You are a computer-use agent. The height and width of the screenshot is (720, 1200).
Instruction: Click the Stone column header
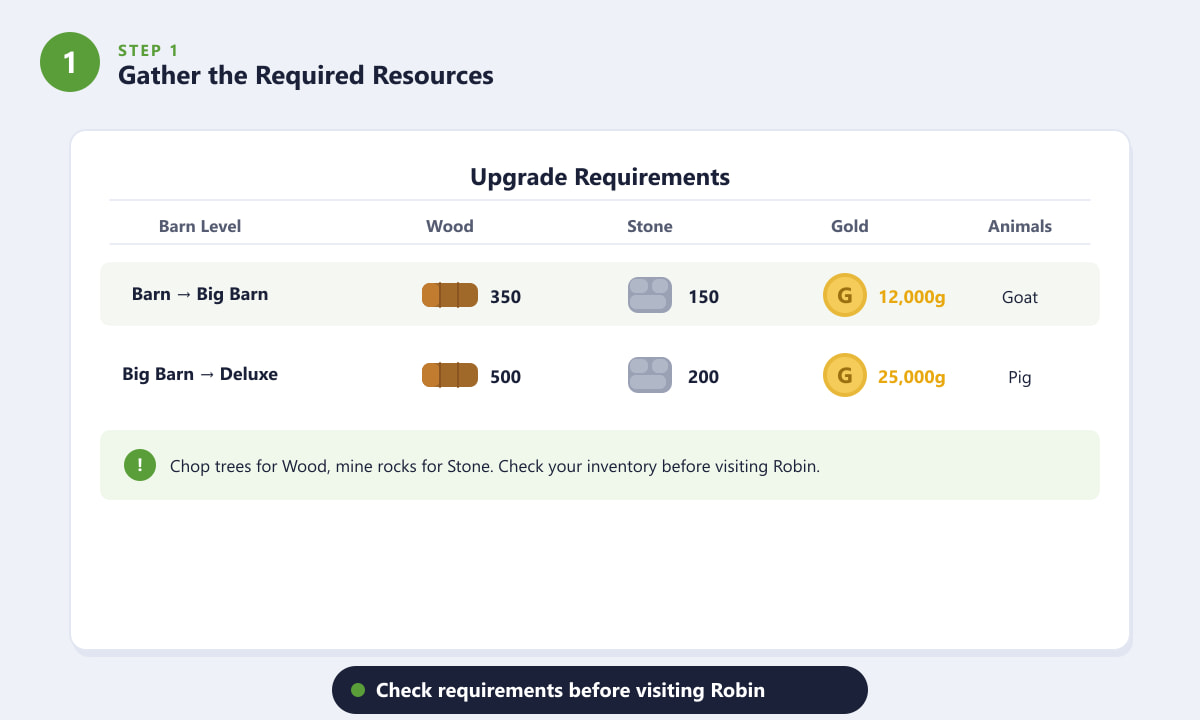point(650,226)
